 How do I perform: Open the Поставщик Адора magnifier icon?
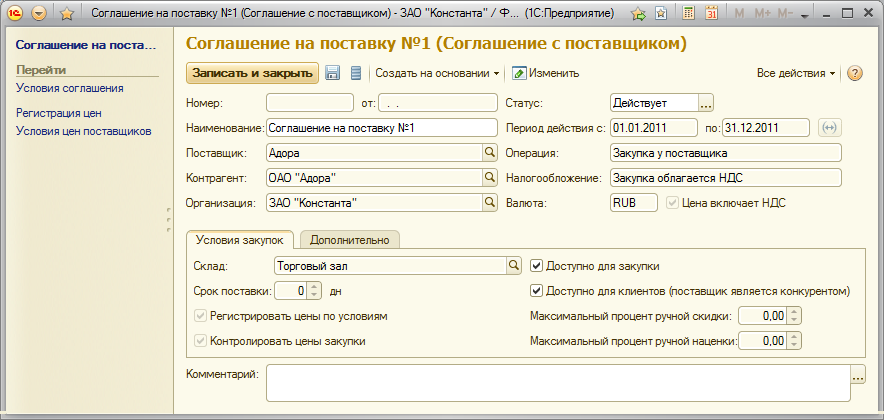[x=489, y=152]
